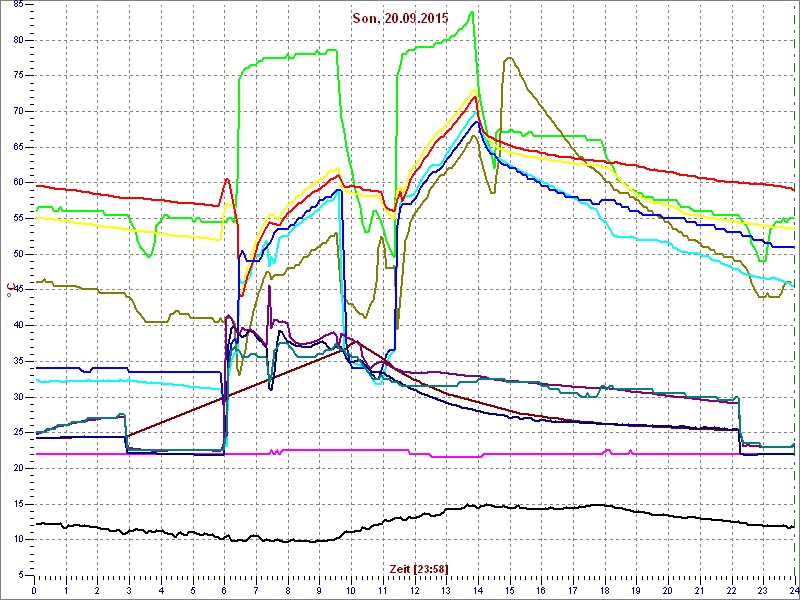
Task: Choose hour 16 on the time axis
Action: coord(541,591)
